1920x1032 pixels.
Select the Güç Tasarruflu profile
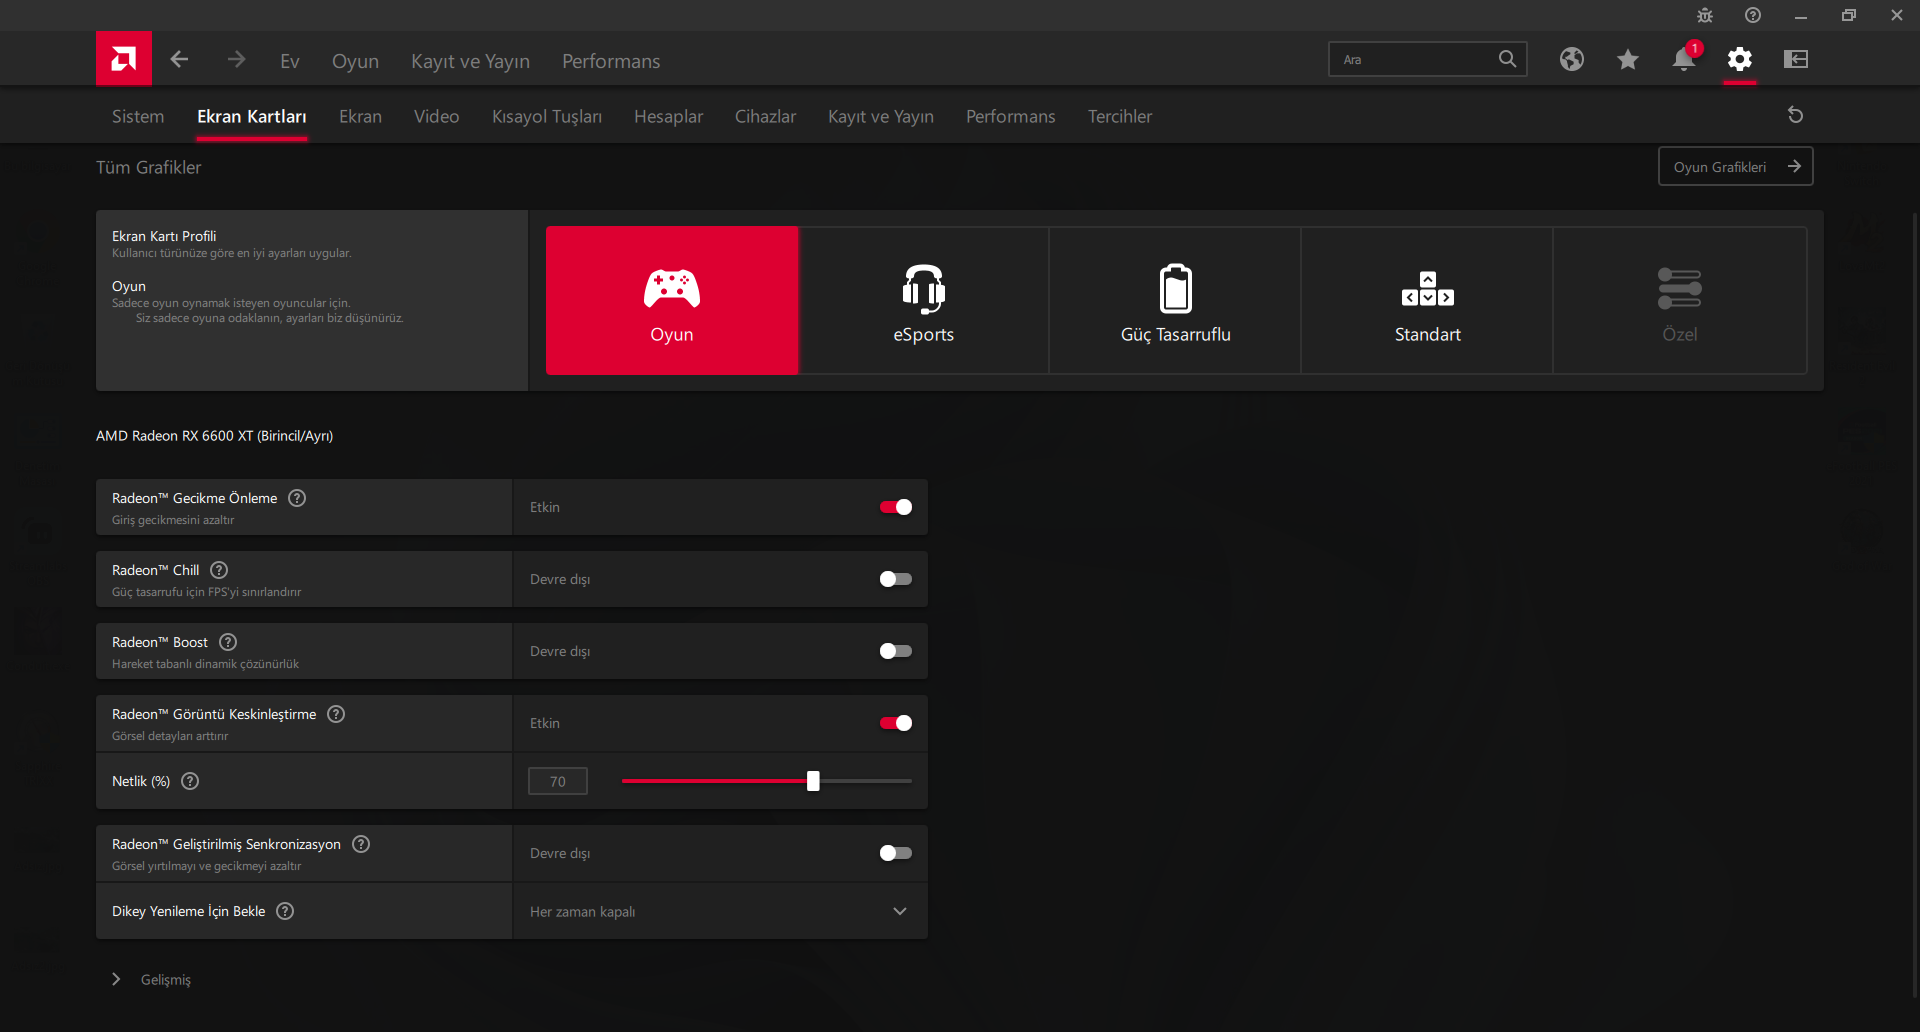coord(1176,300)
